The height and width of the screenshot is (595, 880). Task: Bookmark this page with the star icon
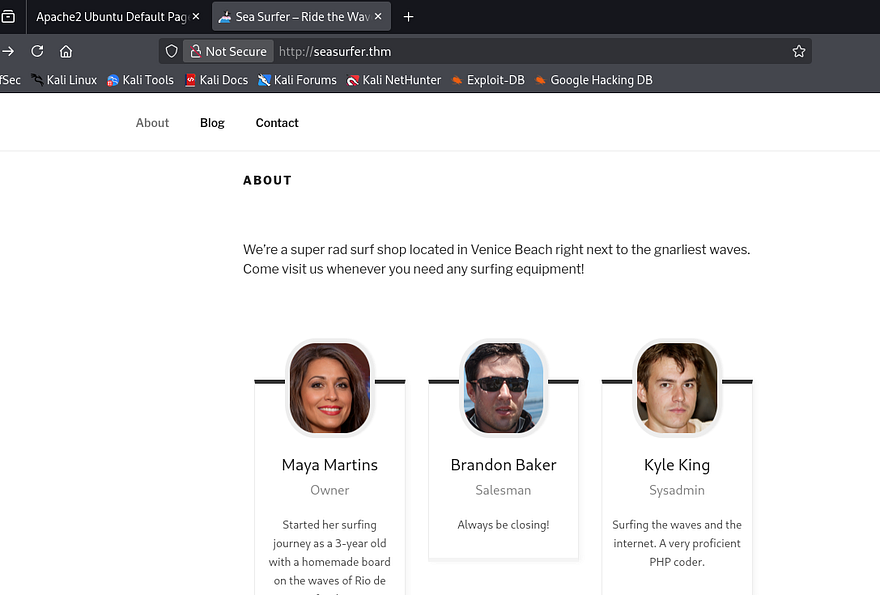(x=798, y=51)
